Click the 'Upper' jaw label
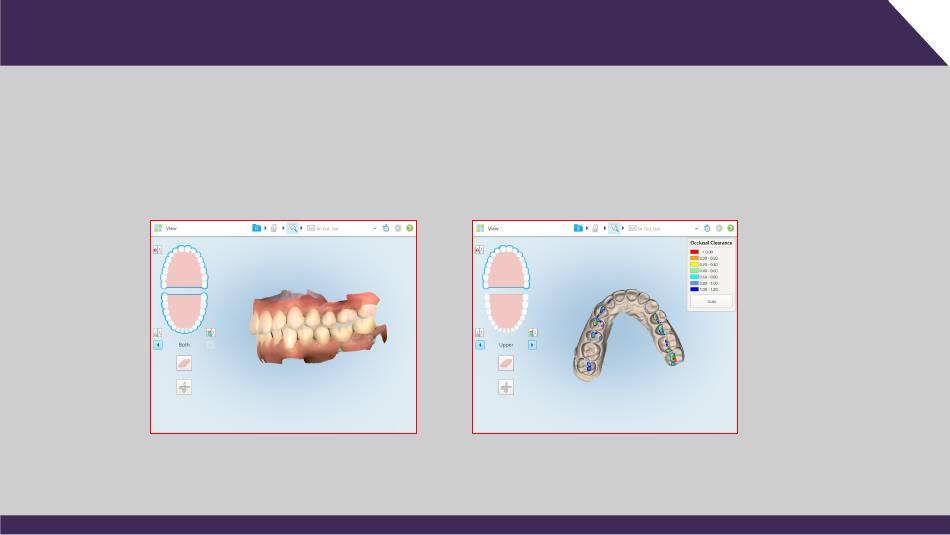Screen dimensions: 950x535 click(x=506, y=345)
